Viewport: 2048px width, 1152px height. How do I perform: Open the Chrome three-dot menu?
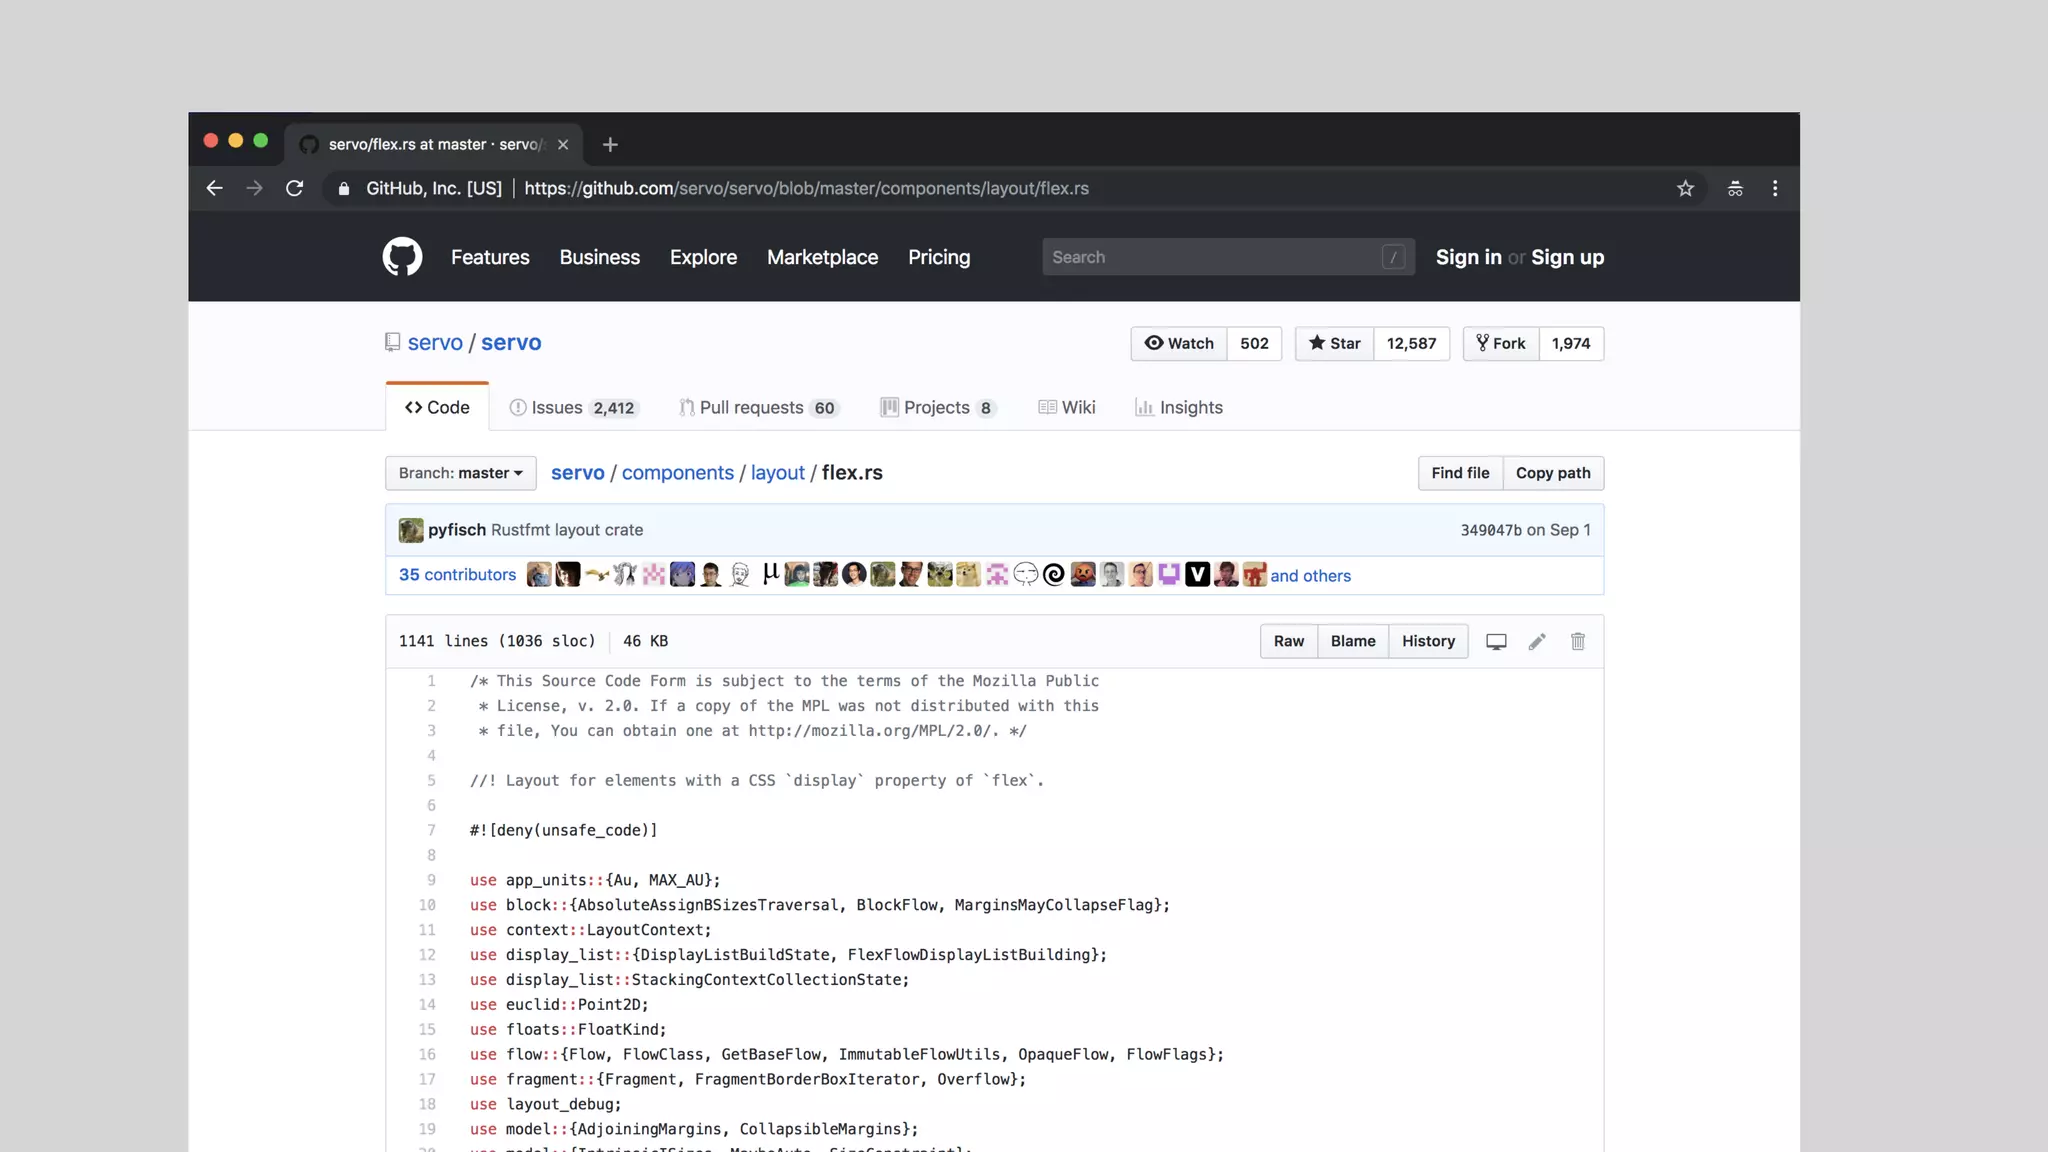[1775, 188]
